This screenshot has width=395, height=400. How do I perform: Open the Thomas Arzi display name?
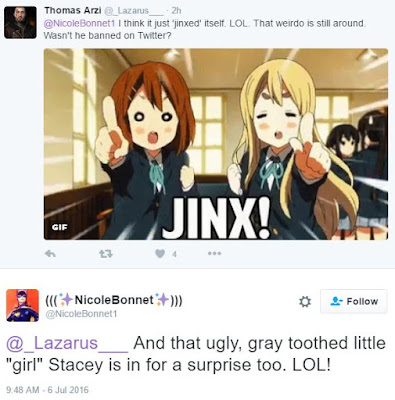[73, 10]
